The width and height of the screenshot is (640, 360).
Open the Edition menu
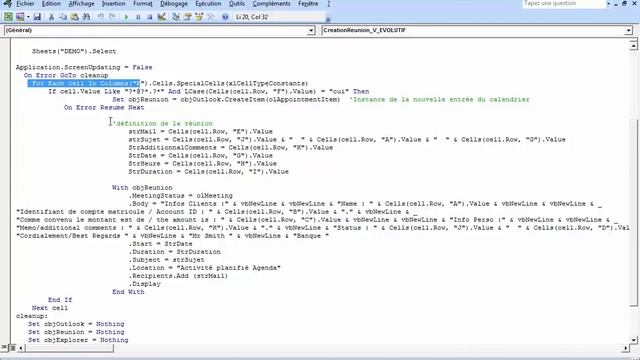click(51, 4)
